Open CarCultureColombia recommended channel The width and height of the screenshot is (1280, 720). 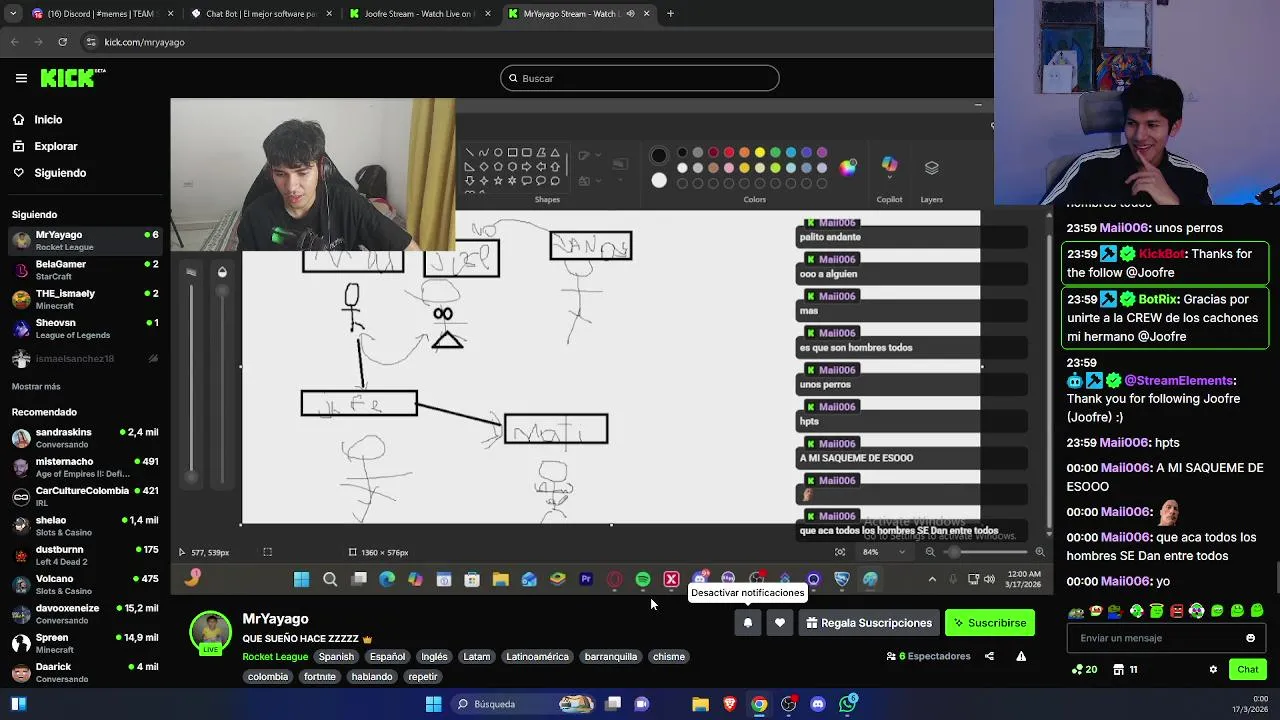[85, 497]
